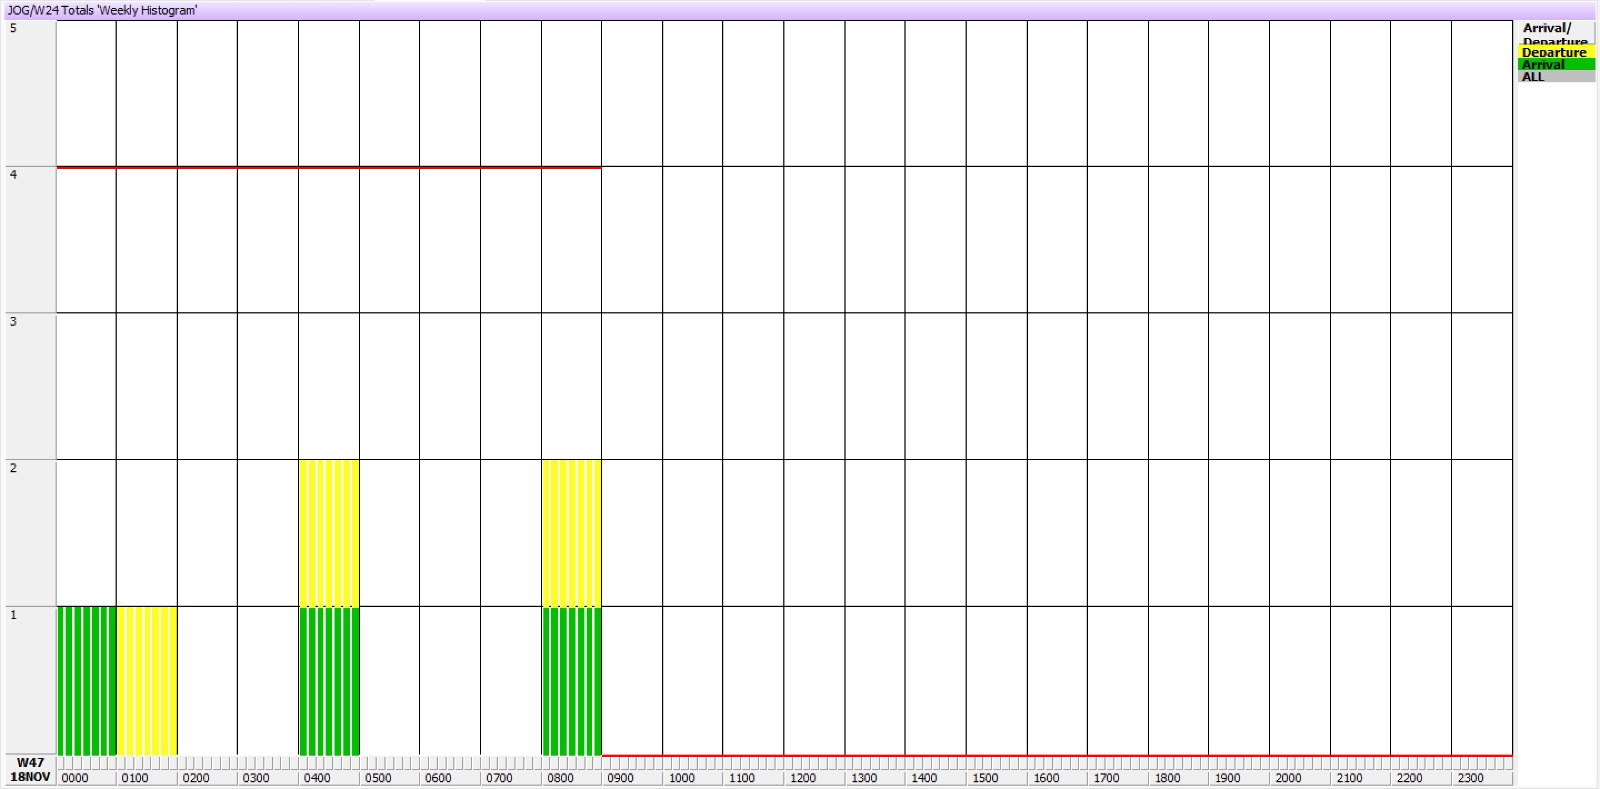1600x789 pixels.
Task: Click the 0600 hour label
Action: pyautogui.click(x=438, y=778)
